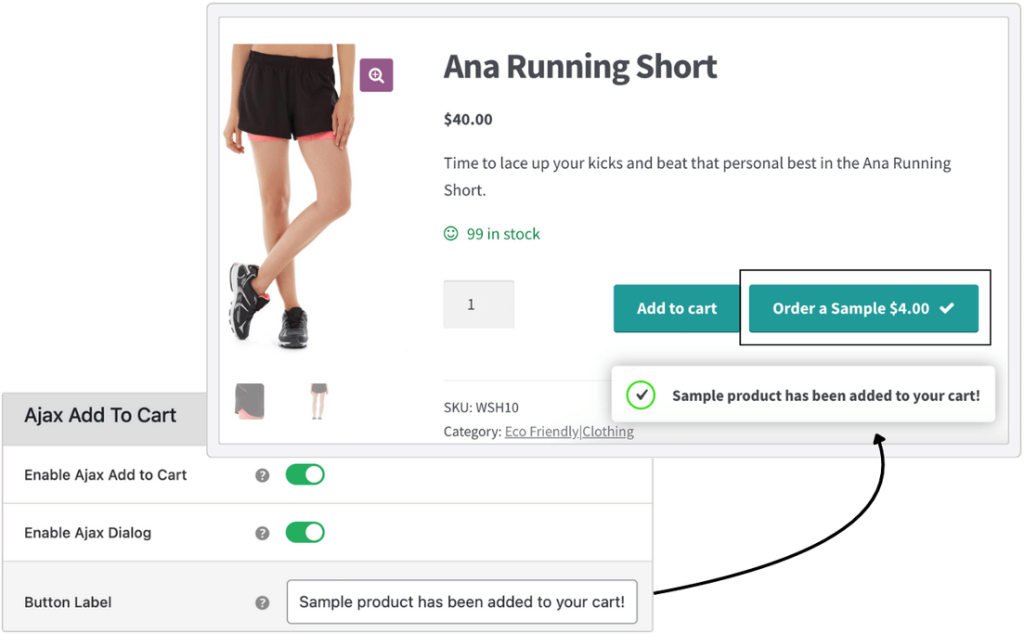The width and height of the screenshot is (1024, 634).
Task: Click the SKU: WSH10 text
Action: pos(481,407)
